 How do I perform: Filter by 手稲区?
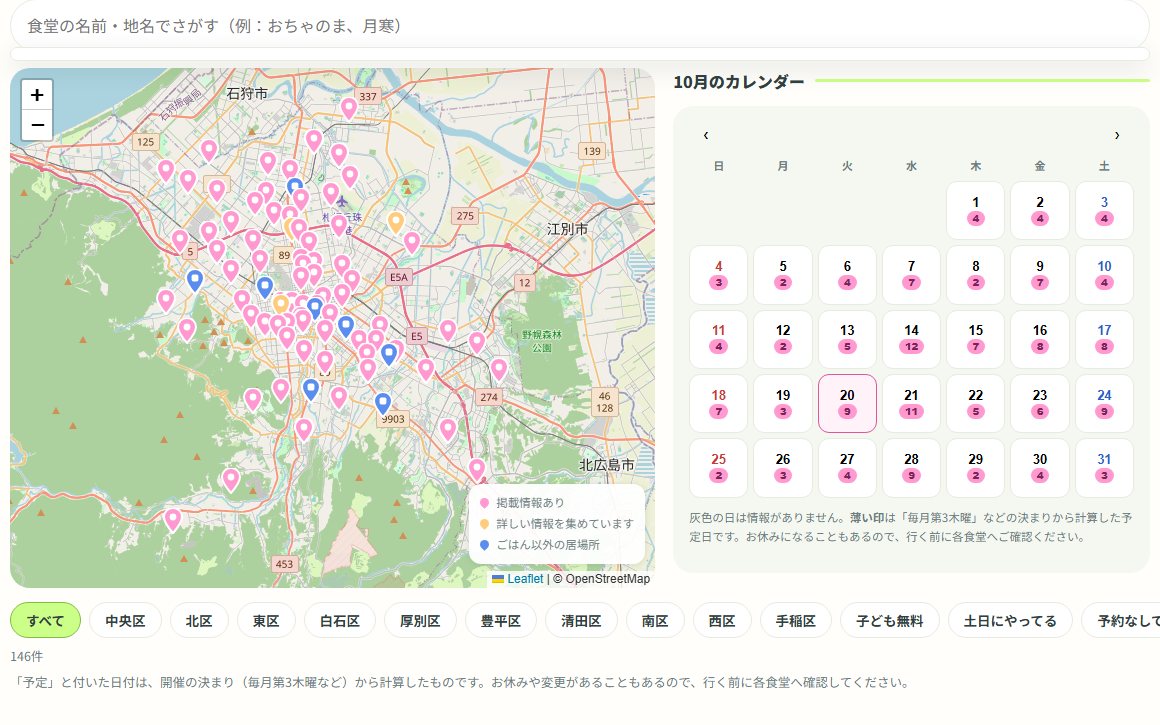(x=795, y=621)
